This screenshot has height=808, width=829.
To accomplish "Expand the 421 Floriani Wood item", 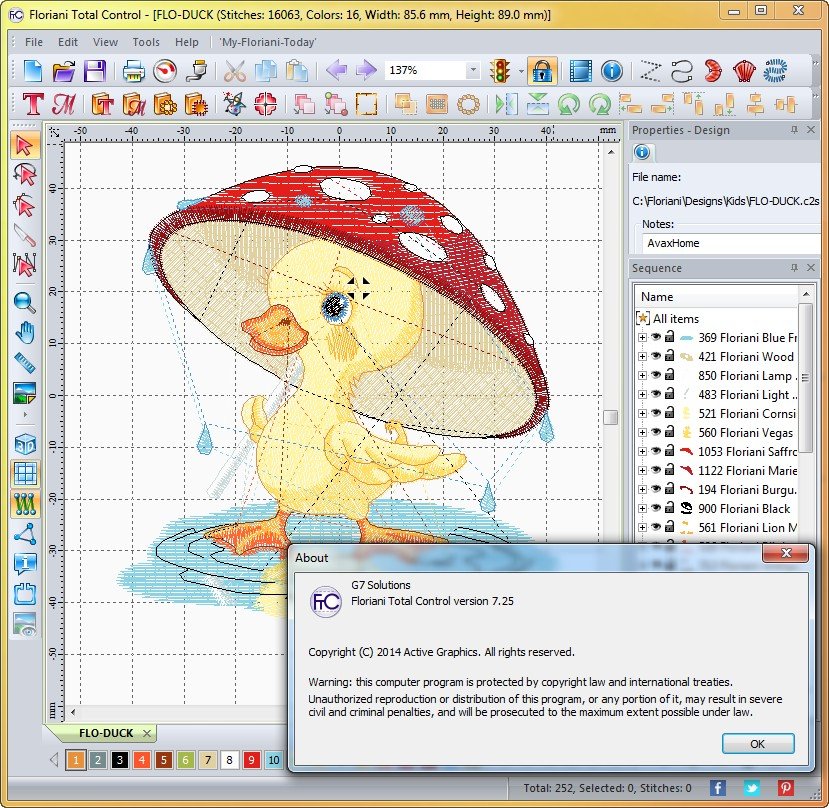I will point(642,356).
